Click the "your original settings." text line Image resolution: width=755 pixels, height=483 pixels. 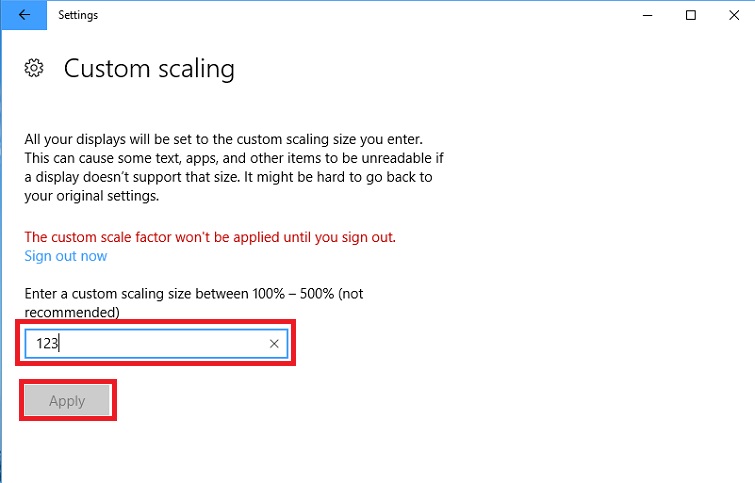click(x=92, y=196)
